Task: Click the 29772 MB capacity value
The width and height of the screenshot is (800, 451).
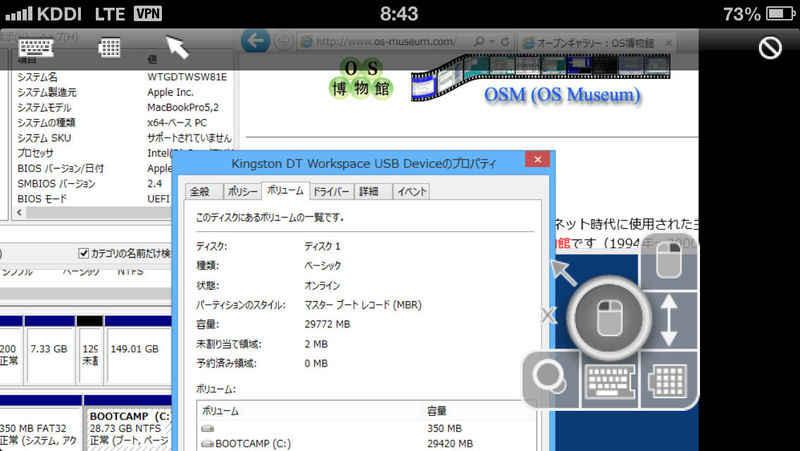Action: [x=327, y=324]
